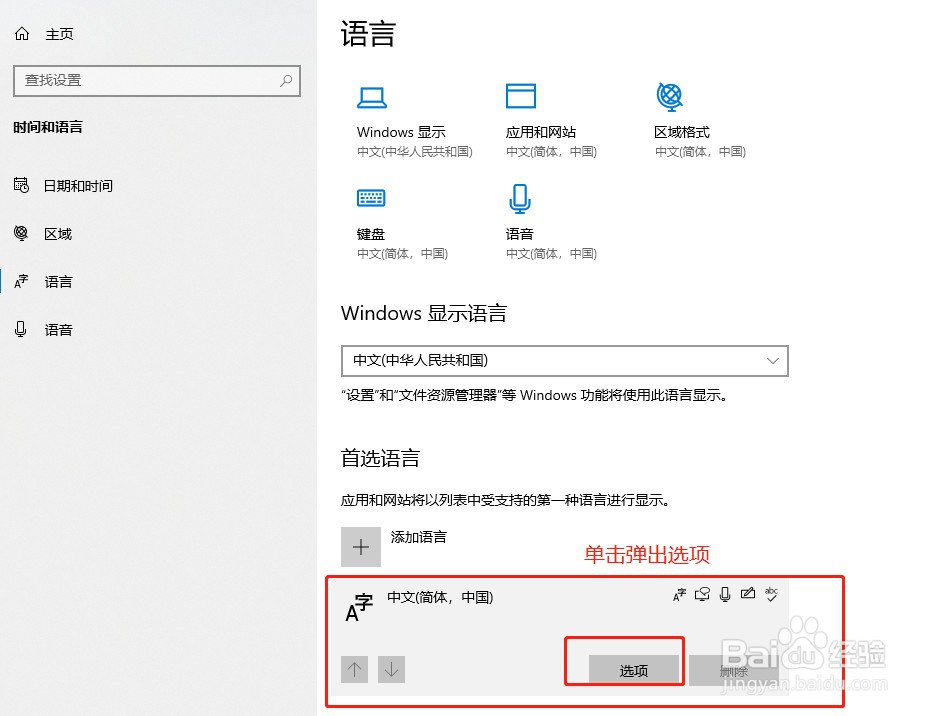Click the 应用和网站 window icon

coord(520,96)
